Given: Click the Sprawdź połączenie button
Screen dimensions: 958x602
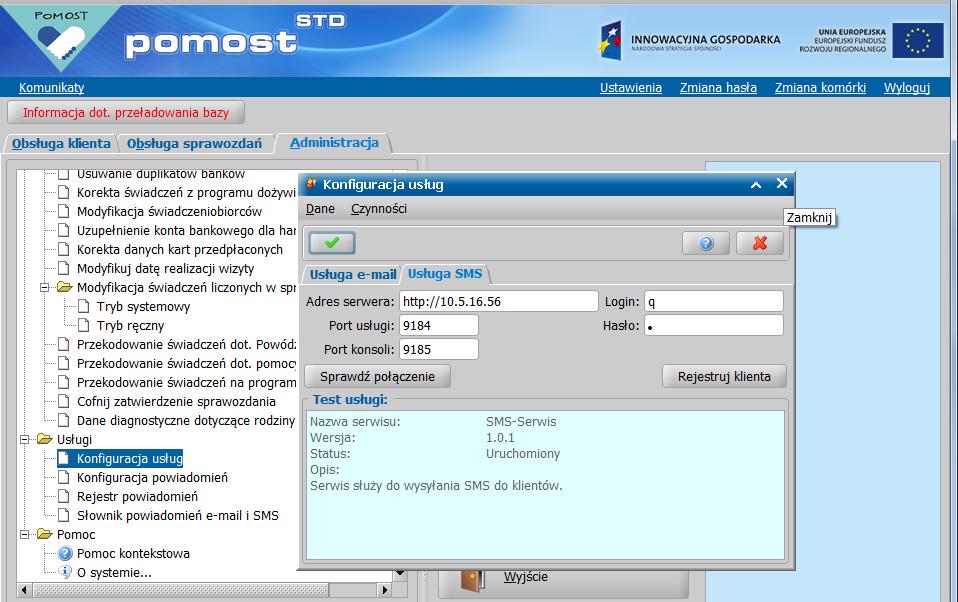Looking at the screenshot, I should (378, 376).
